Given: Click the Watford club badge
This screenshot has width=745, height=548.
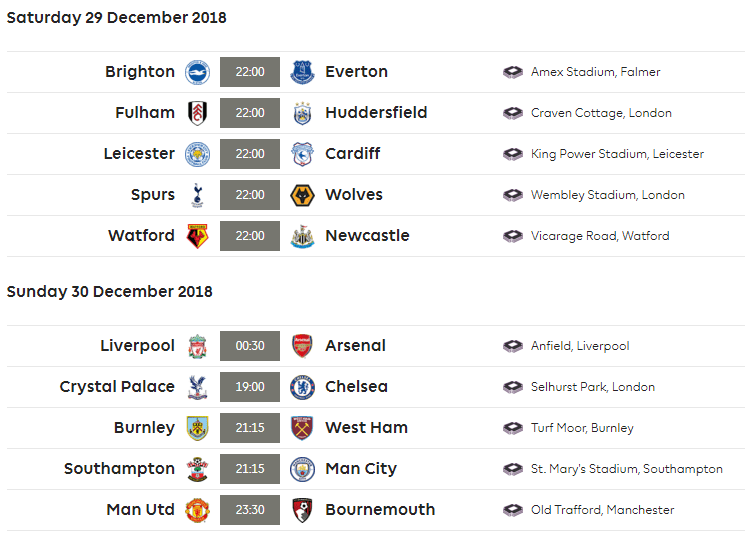Looking at the screenshot, I should point(196,236).
